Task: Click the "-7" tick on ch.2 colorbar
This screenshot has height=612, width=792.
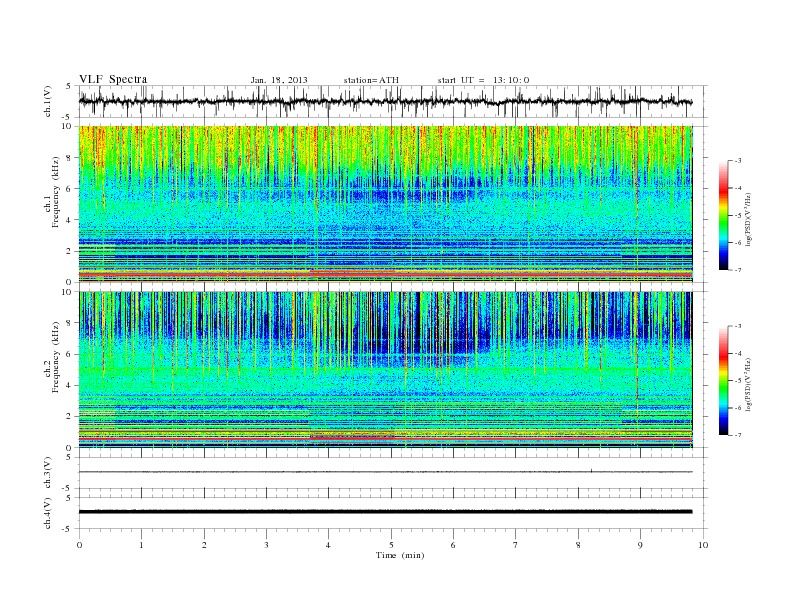Action: click(x=738, y=435)
